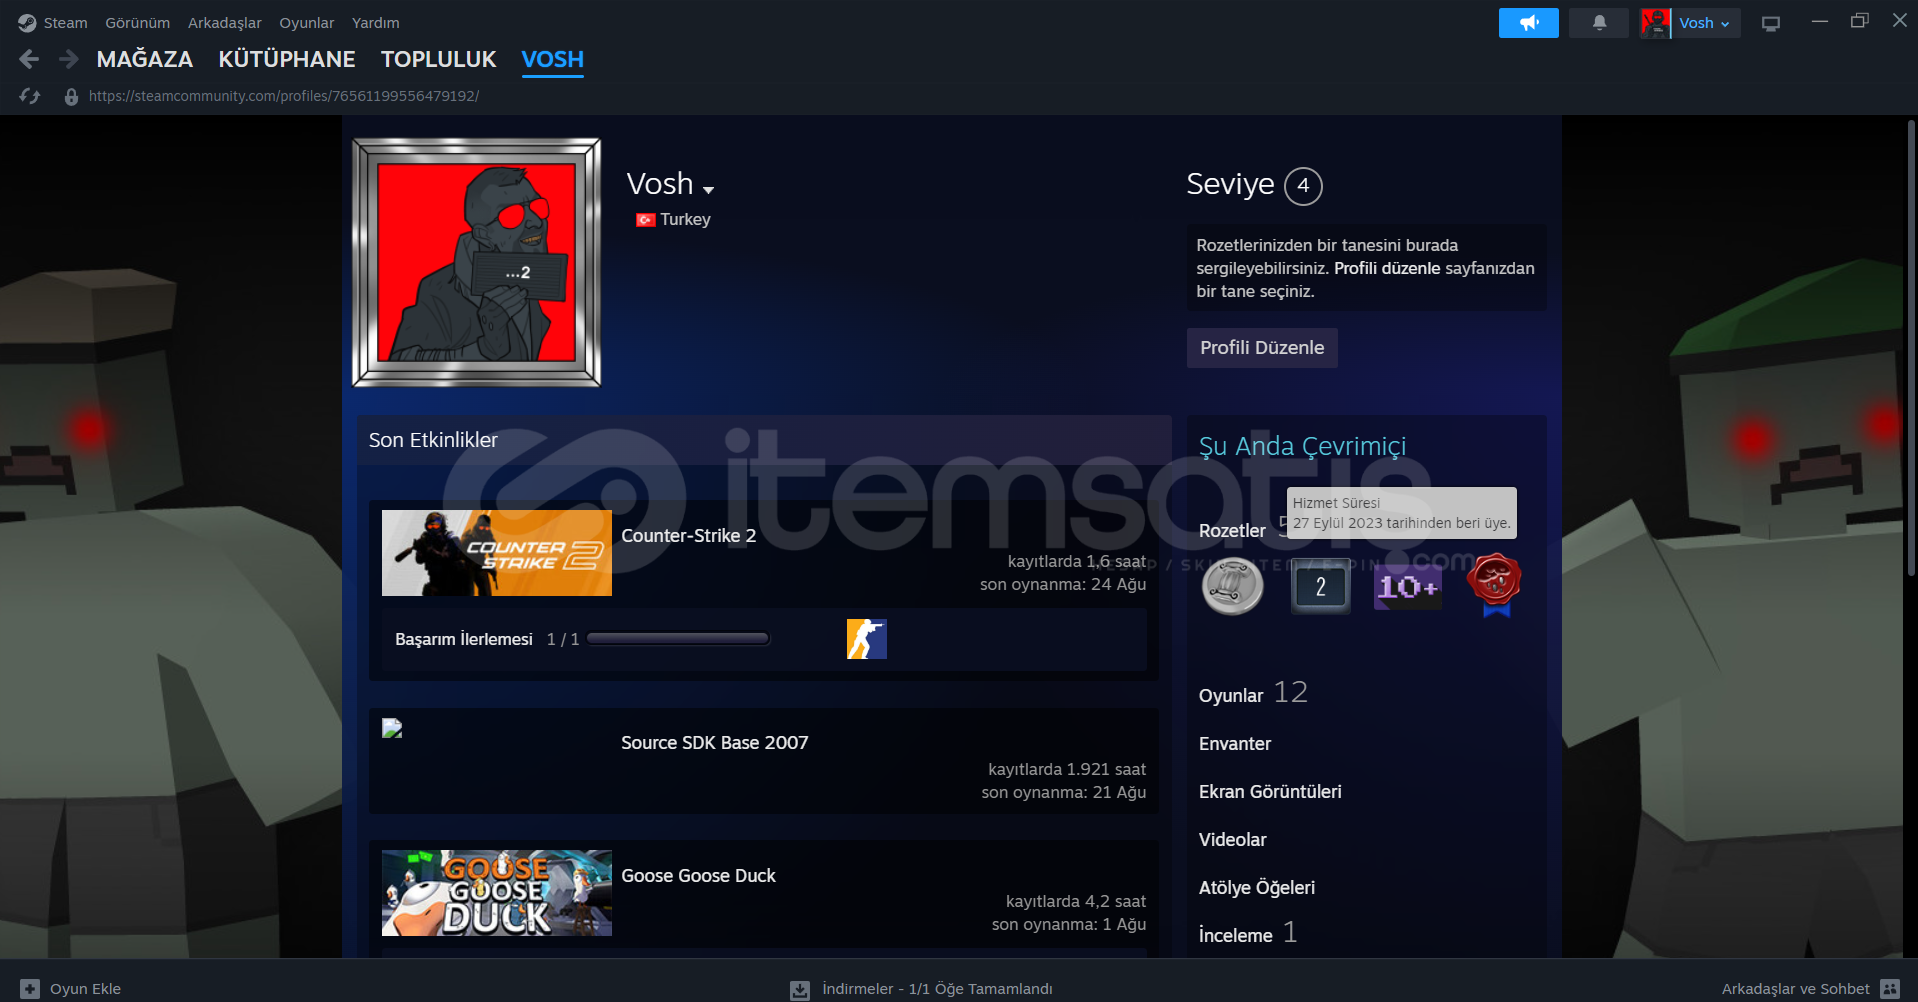The height and width of the screenshot is (1002, 1918).
Task: Click the purple 10+ game collector badge
Action: click(1408, 587)
